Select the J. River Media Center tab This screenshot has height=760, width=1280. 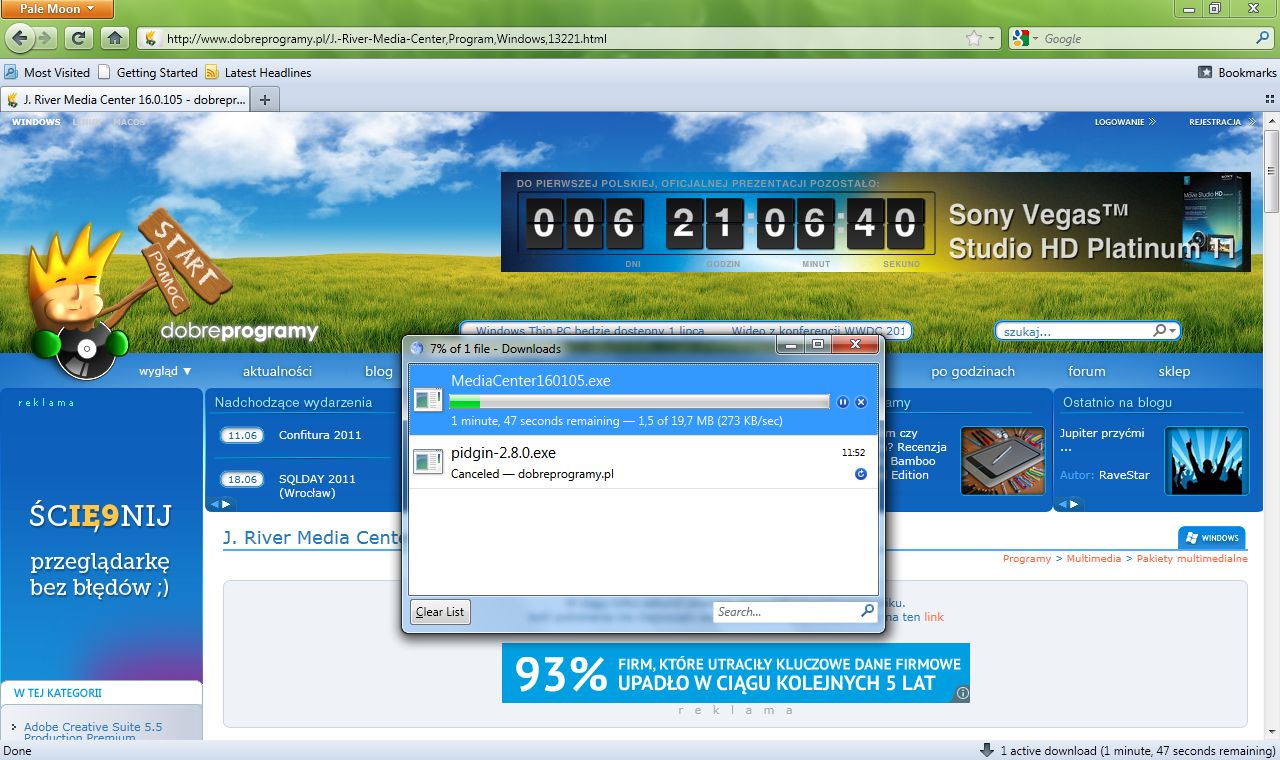[125, 100]
